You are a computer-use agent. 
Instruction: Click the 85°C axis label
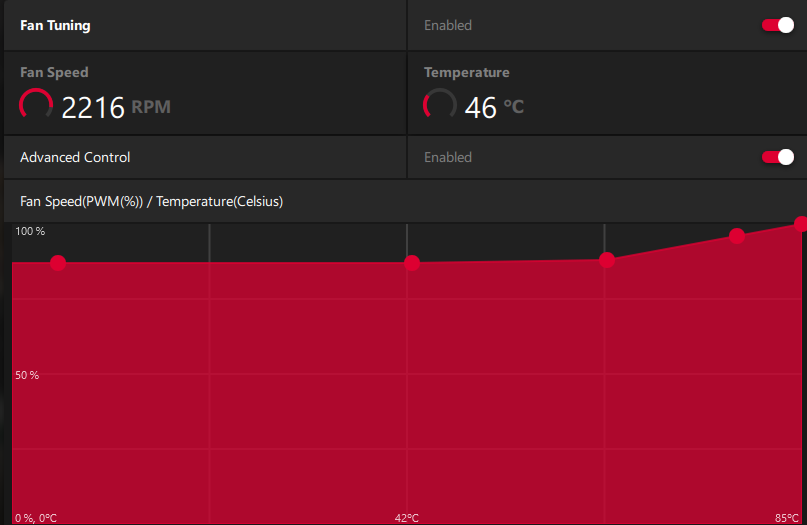[x=786, y=517]
